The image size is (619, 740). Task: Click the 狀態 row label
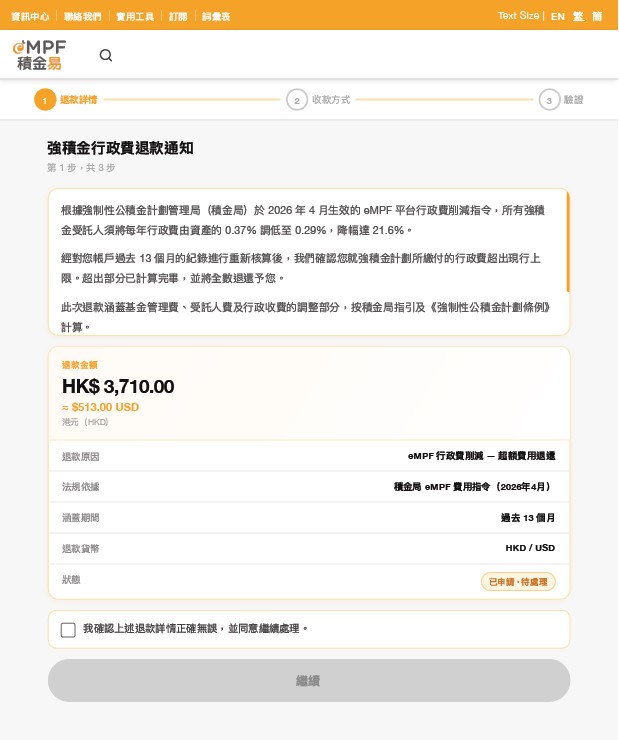(x=71, y=580)
